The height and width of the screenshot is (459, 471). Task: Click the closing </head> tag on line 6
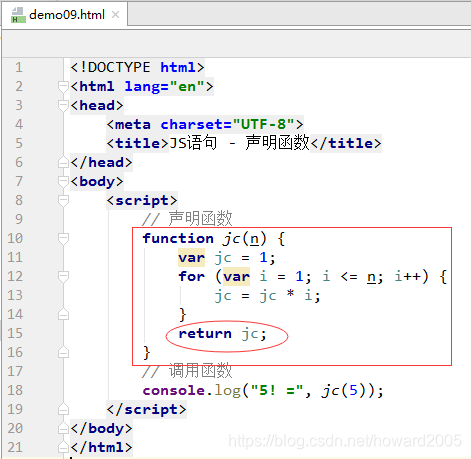coord(101,163)
